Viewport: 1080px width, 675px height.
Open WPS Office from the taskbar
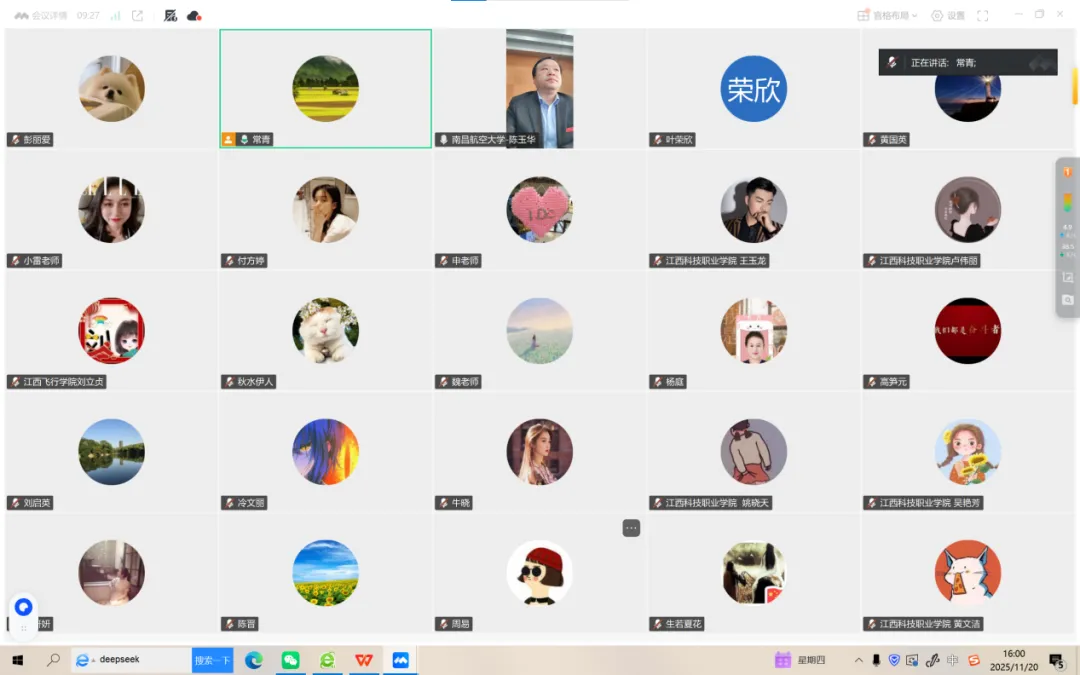point(364,661)
